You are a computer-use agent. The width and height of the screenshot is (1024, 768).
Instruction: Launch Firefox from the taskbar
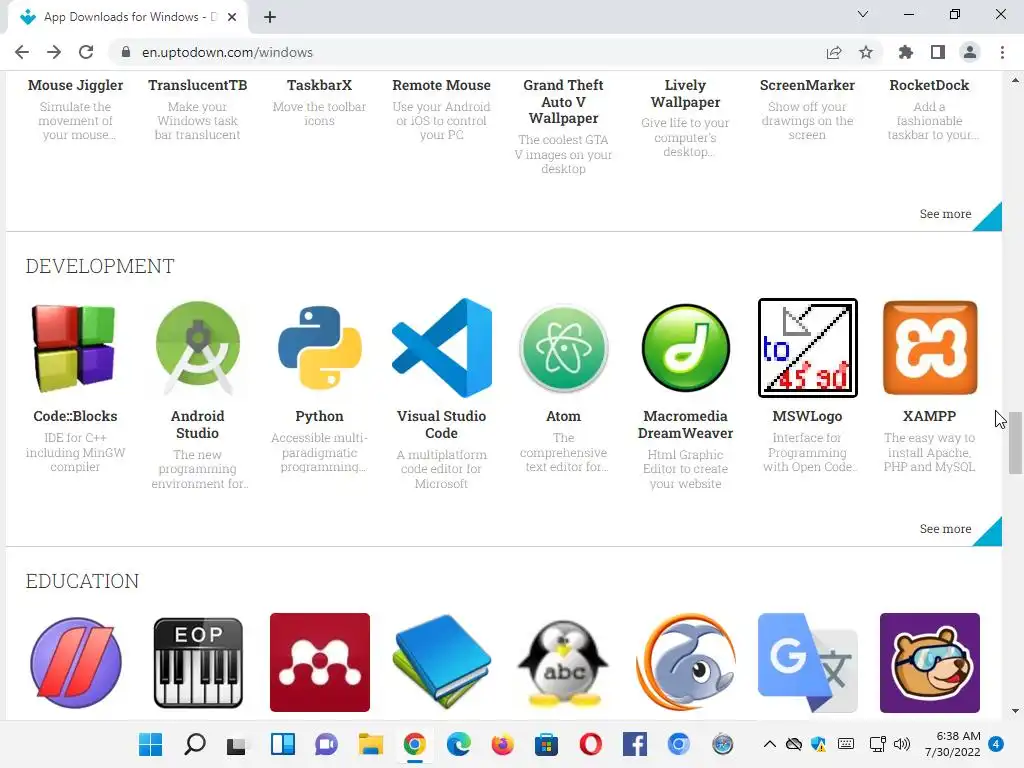[502, 744]
